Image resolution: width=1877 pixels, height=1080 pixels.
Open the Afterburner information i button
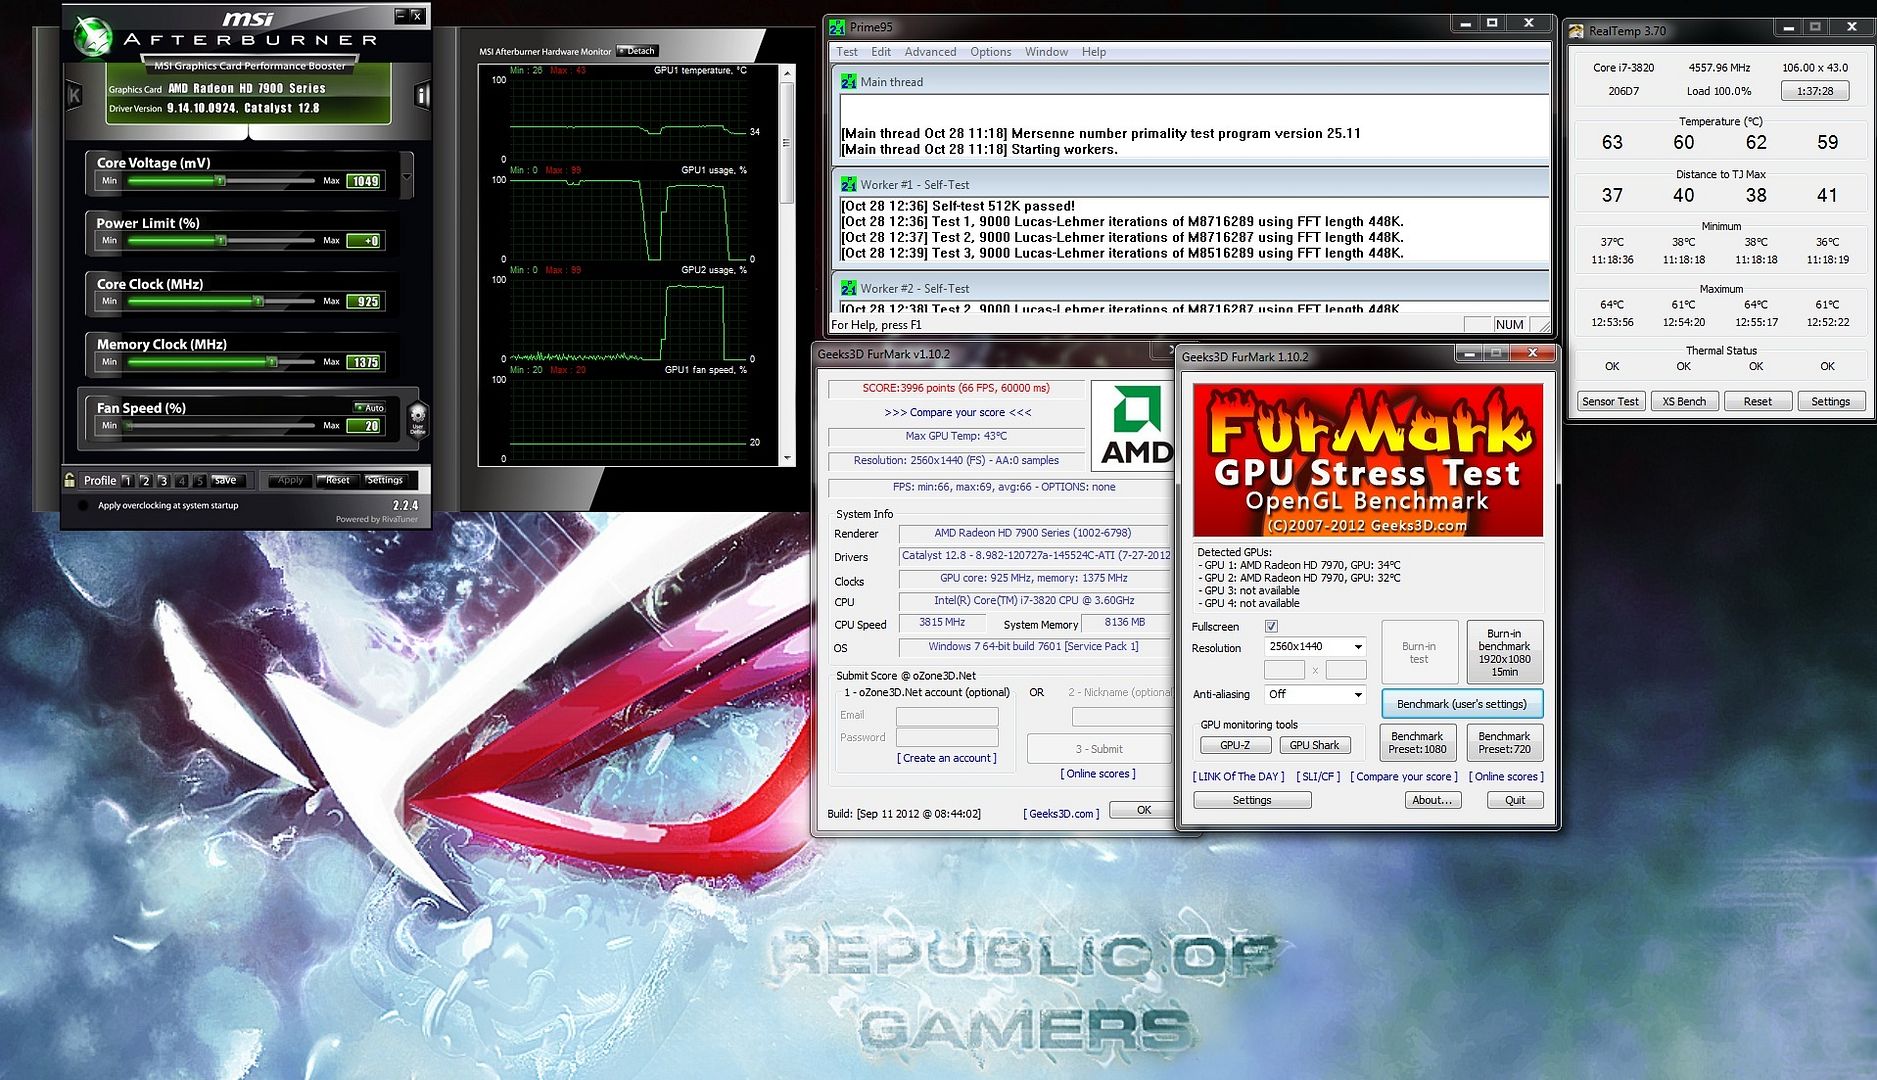tap(422, 96)
